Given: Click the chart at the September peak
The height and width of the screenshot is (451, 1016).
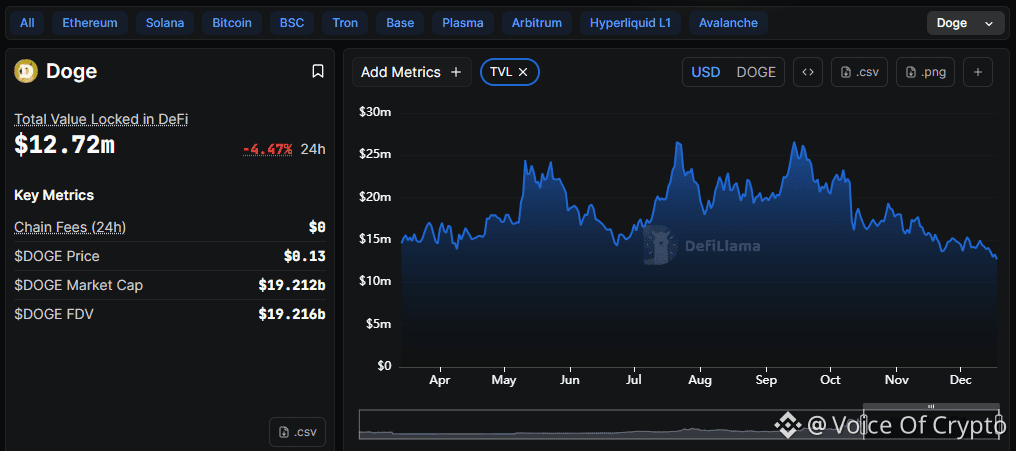Looking at the screenshot, I should (x=795, y=144).
